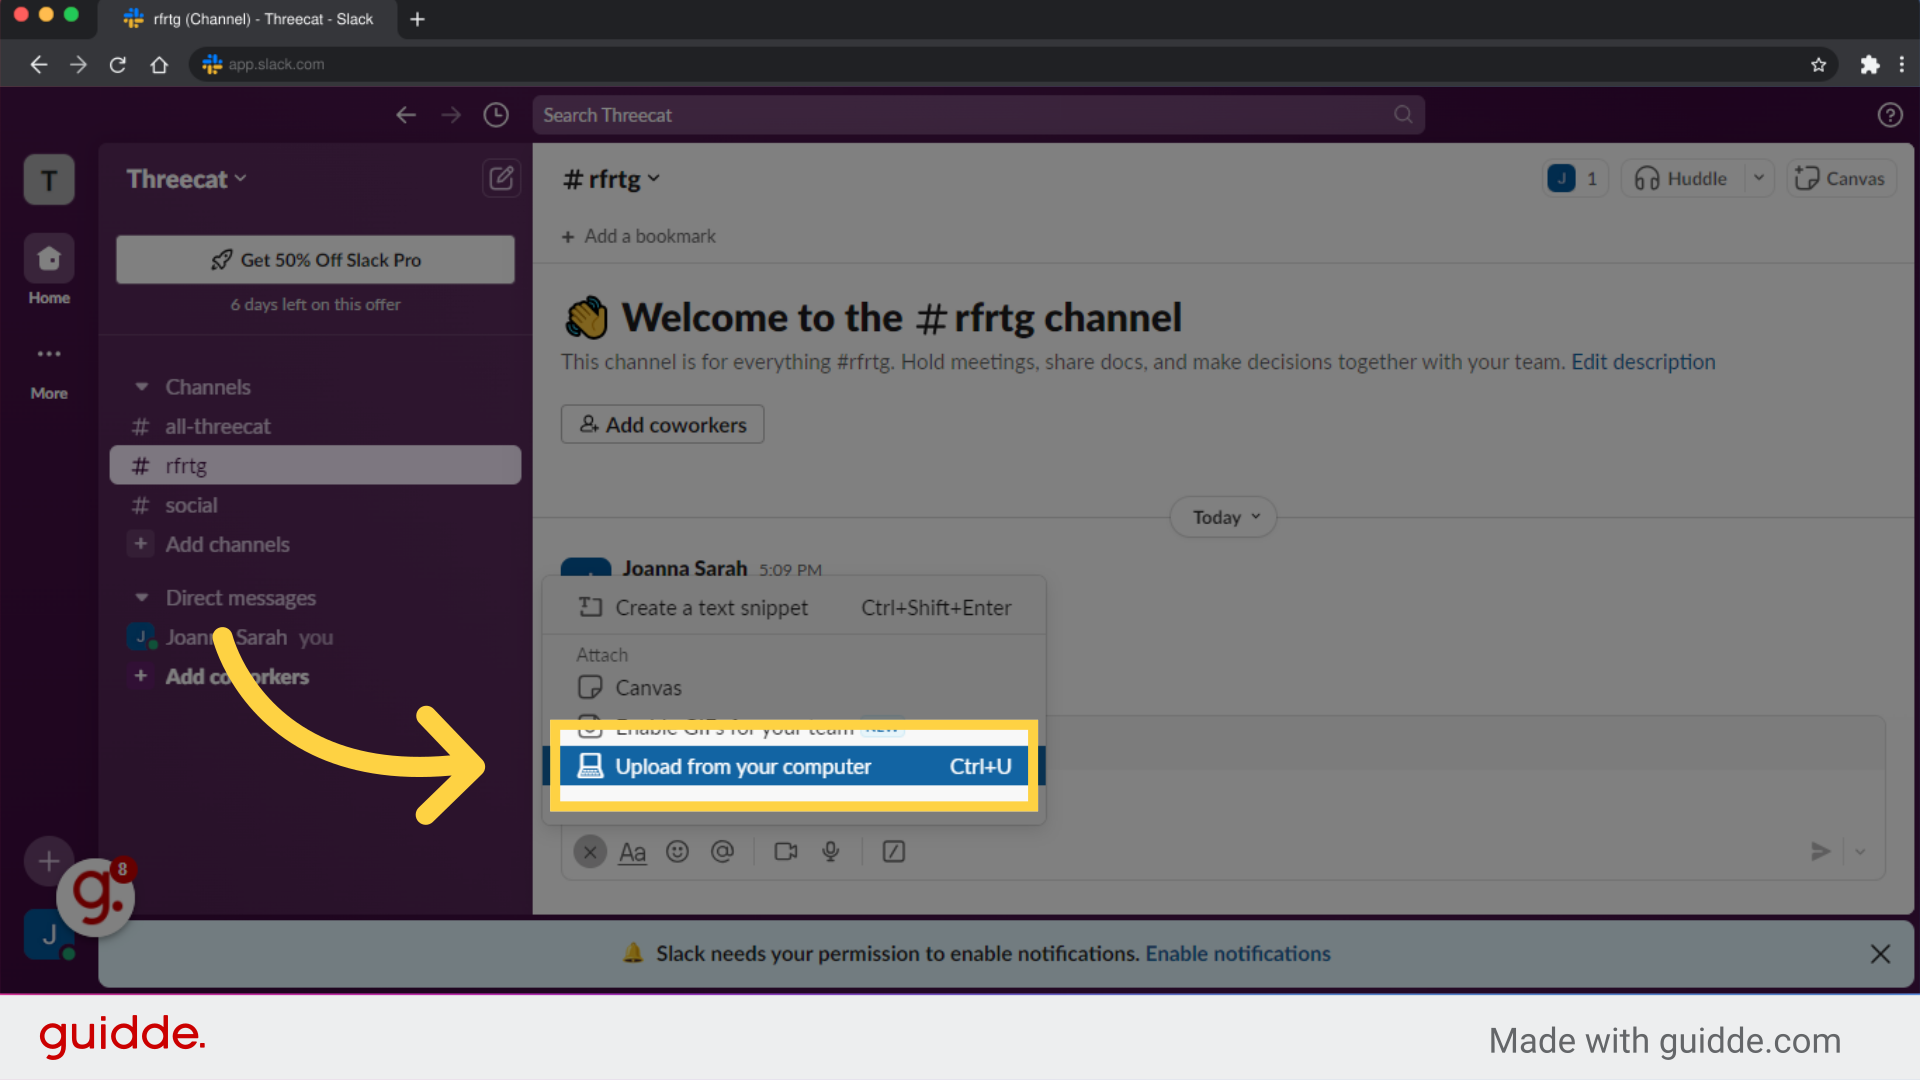Open the More menu in the sidebar
Screen dimensions: 1920x1080
click(x=48, y=355)
